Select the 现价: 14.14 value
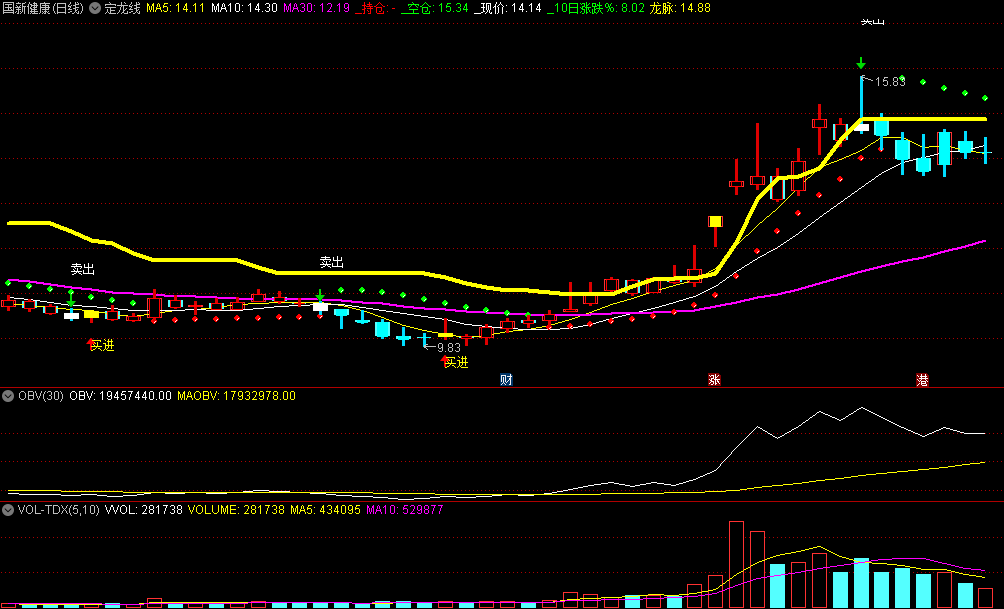 coord(509,8)
